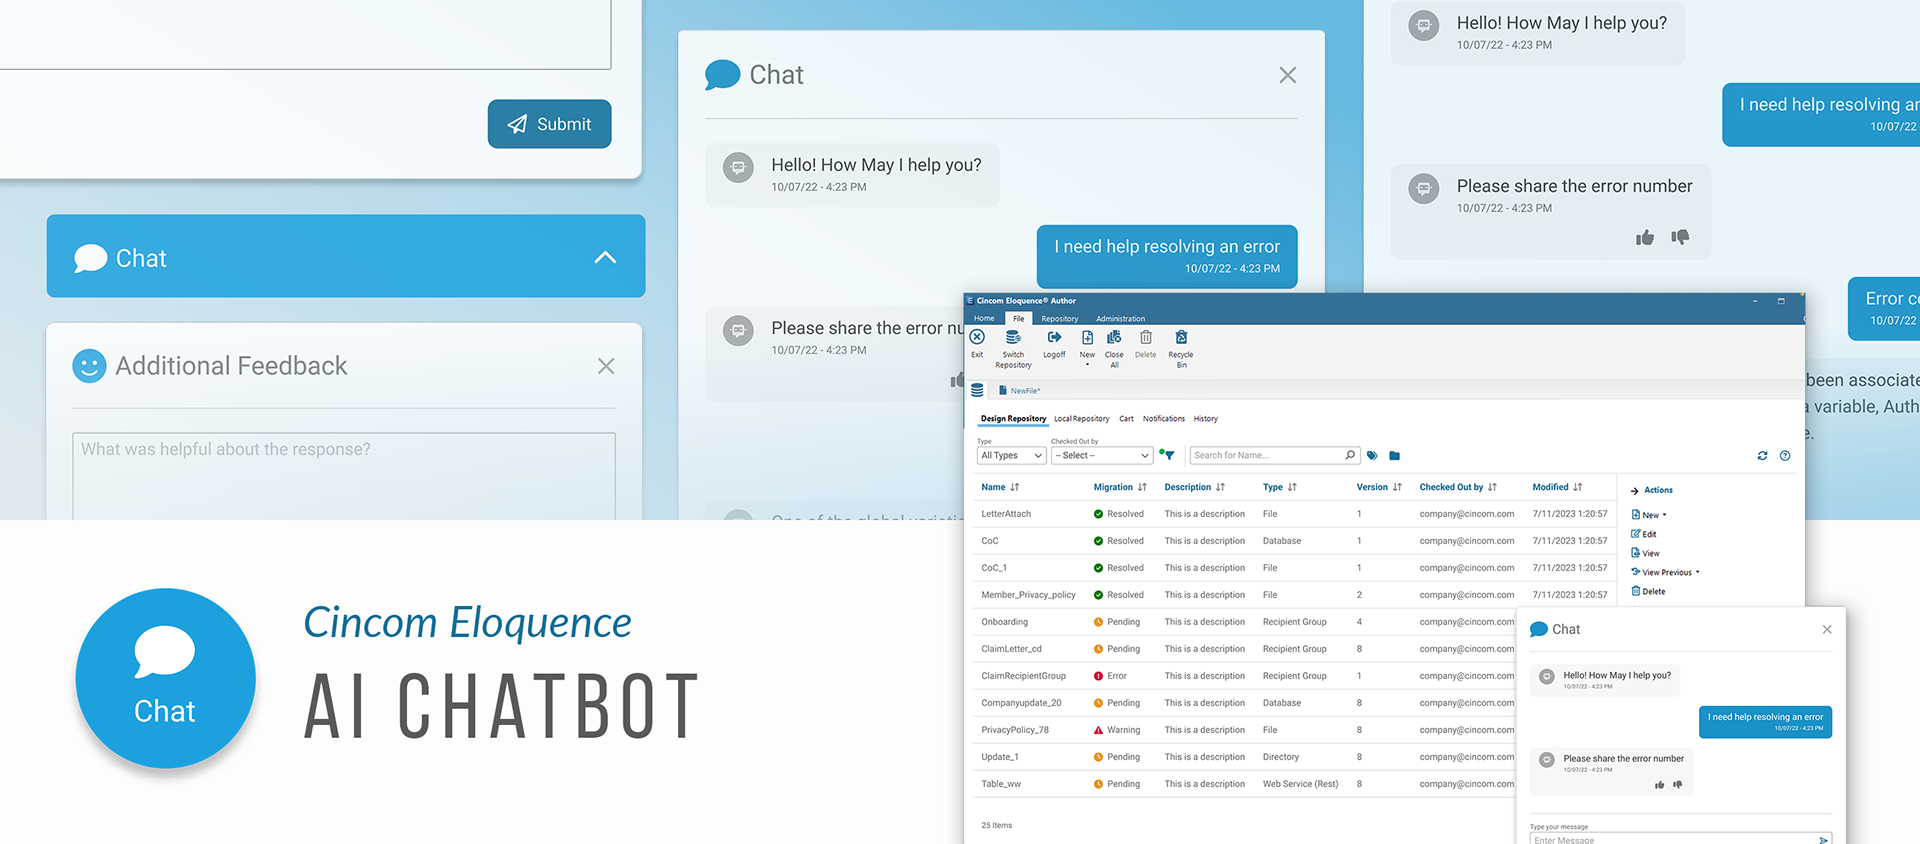Select the NewFile document tab

[1019, 390]
